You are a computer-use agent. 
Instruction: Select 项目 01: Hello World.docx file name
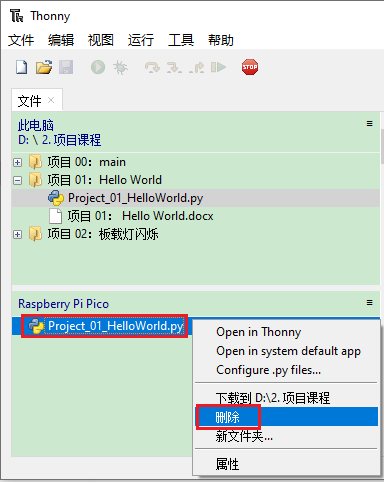pos(140,216)
